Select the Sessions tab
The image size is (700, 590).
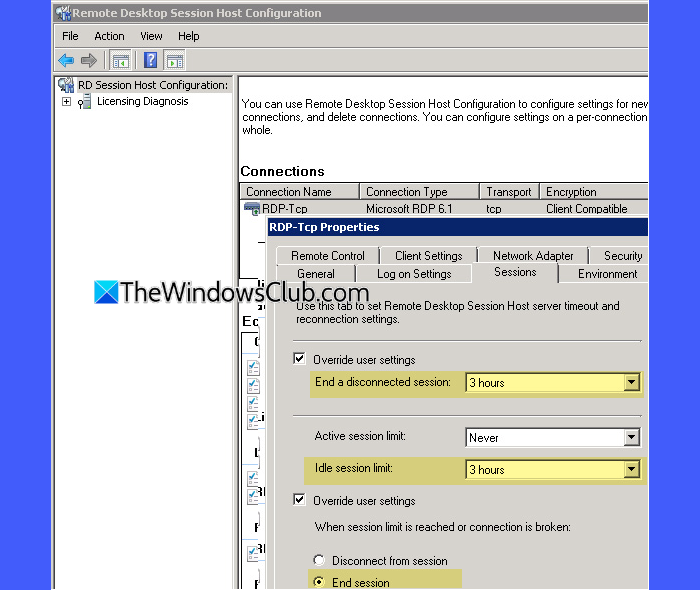(515, 272)
